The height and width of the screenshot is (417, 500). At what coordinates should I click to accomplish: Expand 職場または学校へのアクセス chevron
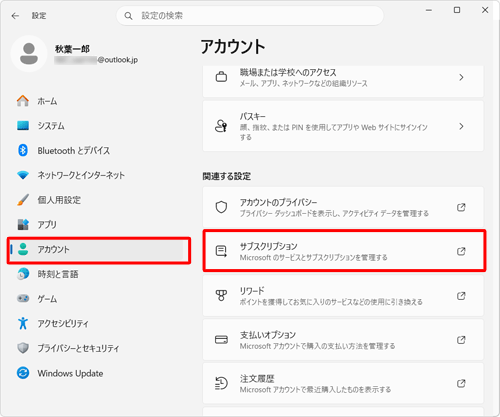461,77
